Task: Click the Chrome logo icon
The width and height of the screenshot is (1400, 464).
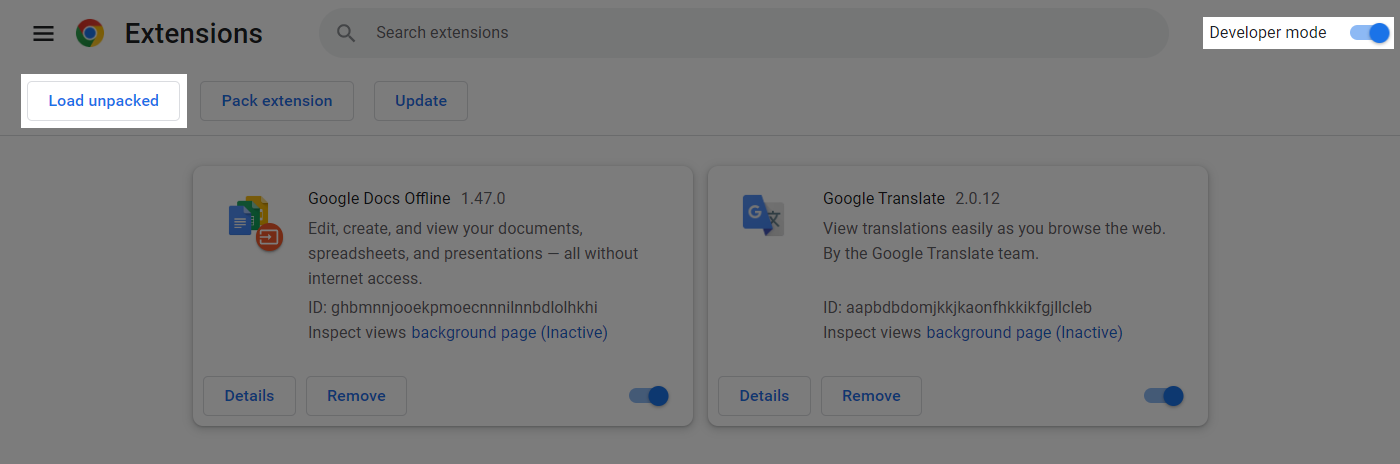Action: tap(90, 33)
